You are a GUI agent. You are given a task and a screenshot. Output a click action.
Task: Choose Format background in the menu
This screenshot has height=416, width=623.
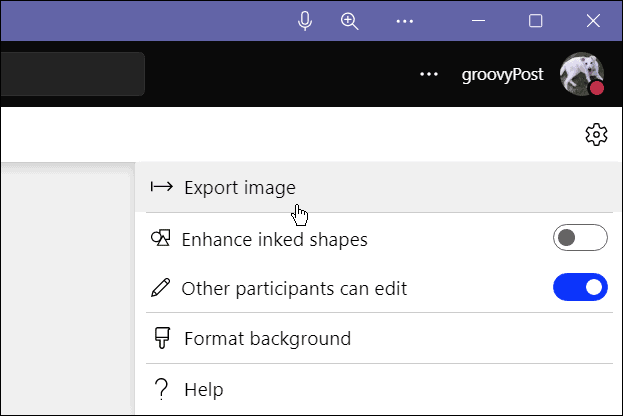(267, 338)
